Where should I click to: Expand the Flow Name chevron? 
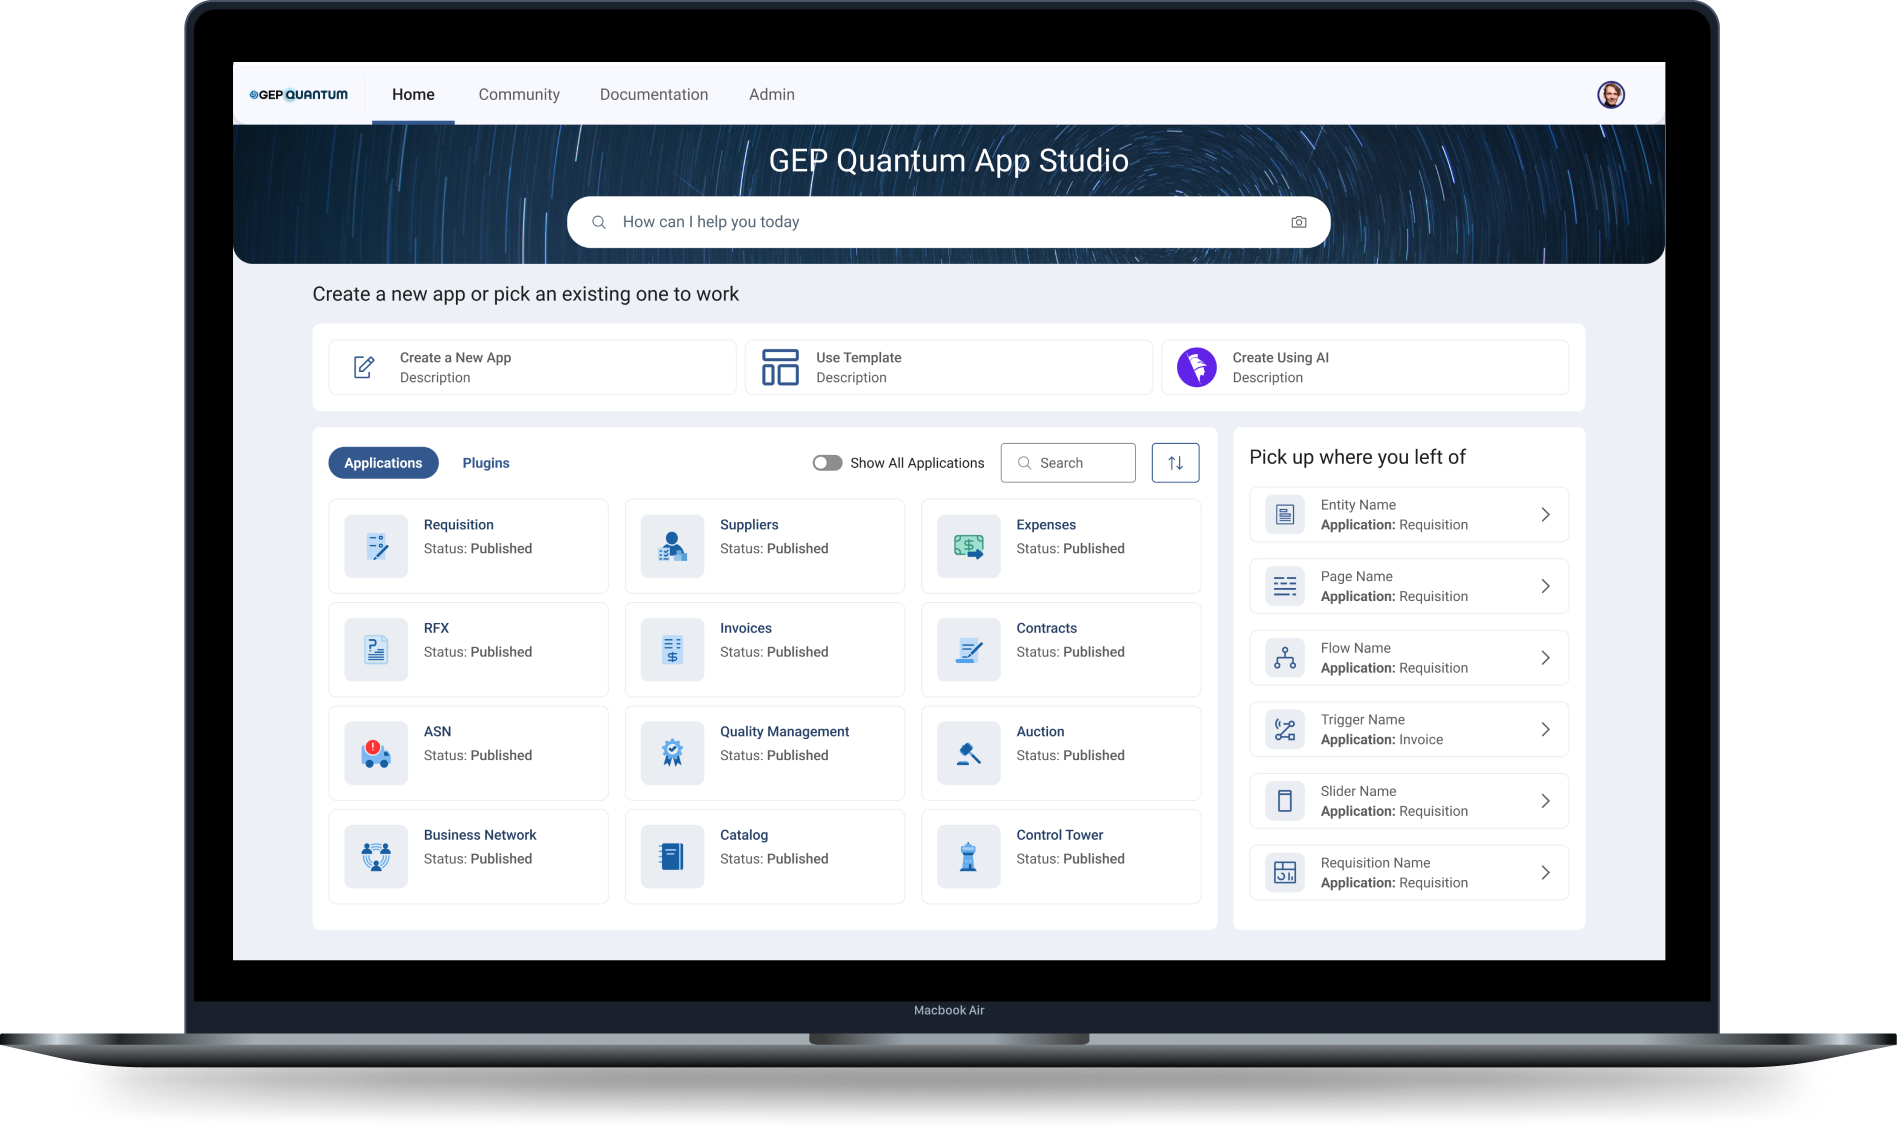[x=1545, y=657]
